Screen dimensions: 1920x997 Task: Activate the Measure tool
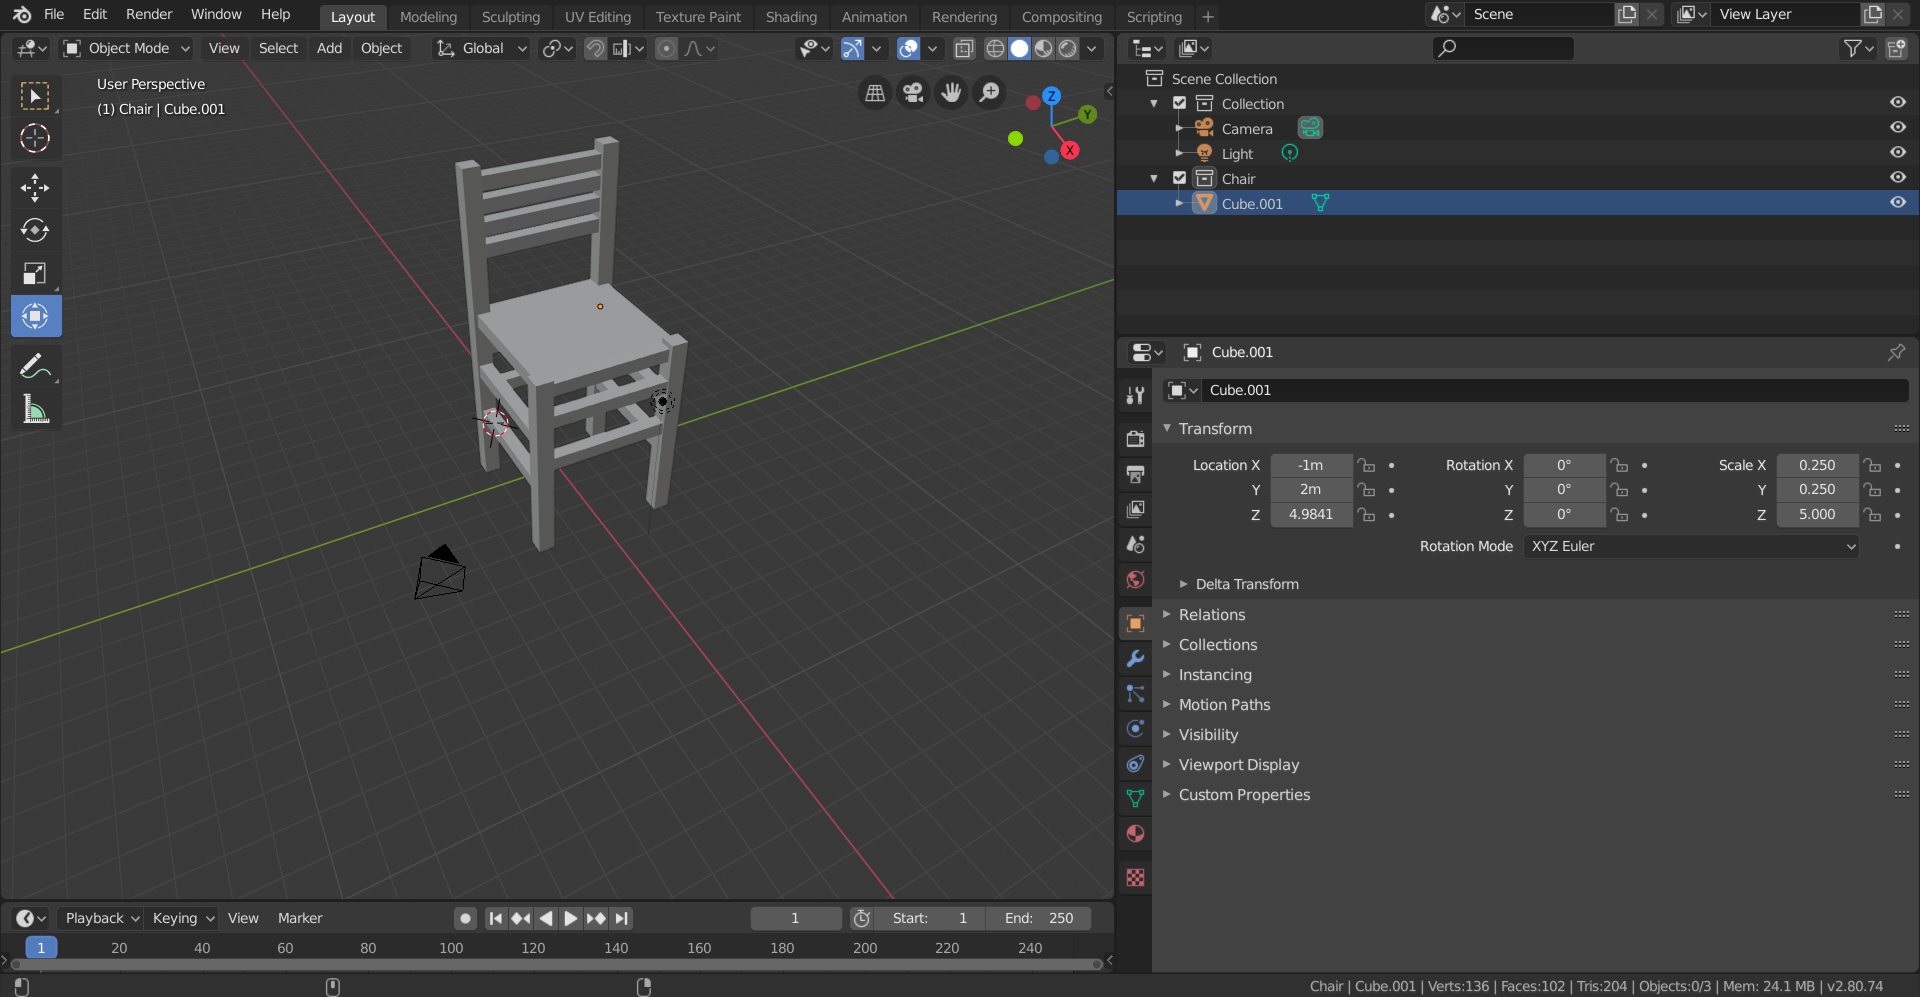point(35,409)
